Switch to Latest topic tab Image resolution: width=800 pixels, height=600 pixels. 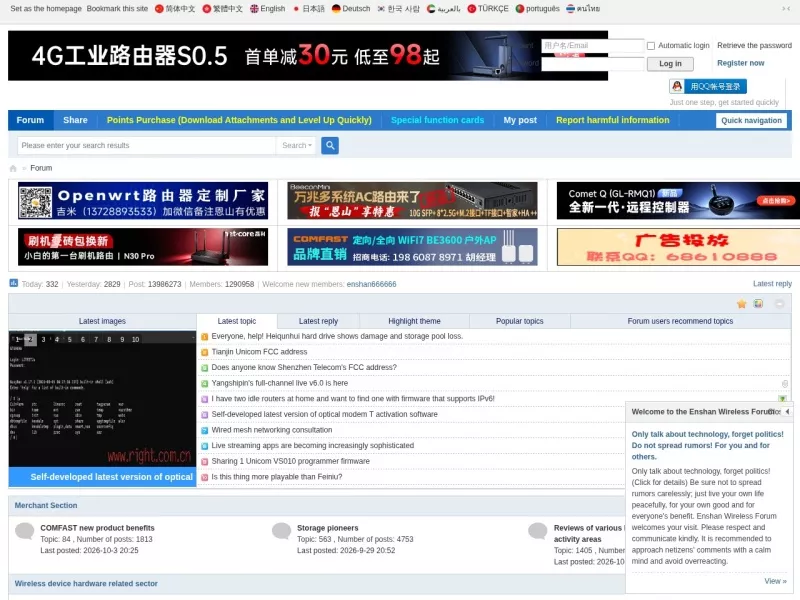(x=237, y=321)
